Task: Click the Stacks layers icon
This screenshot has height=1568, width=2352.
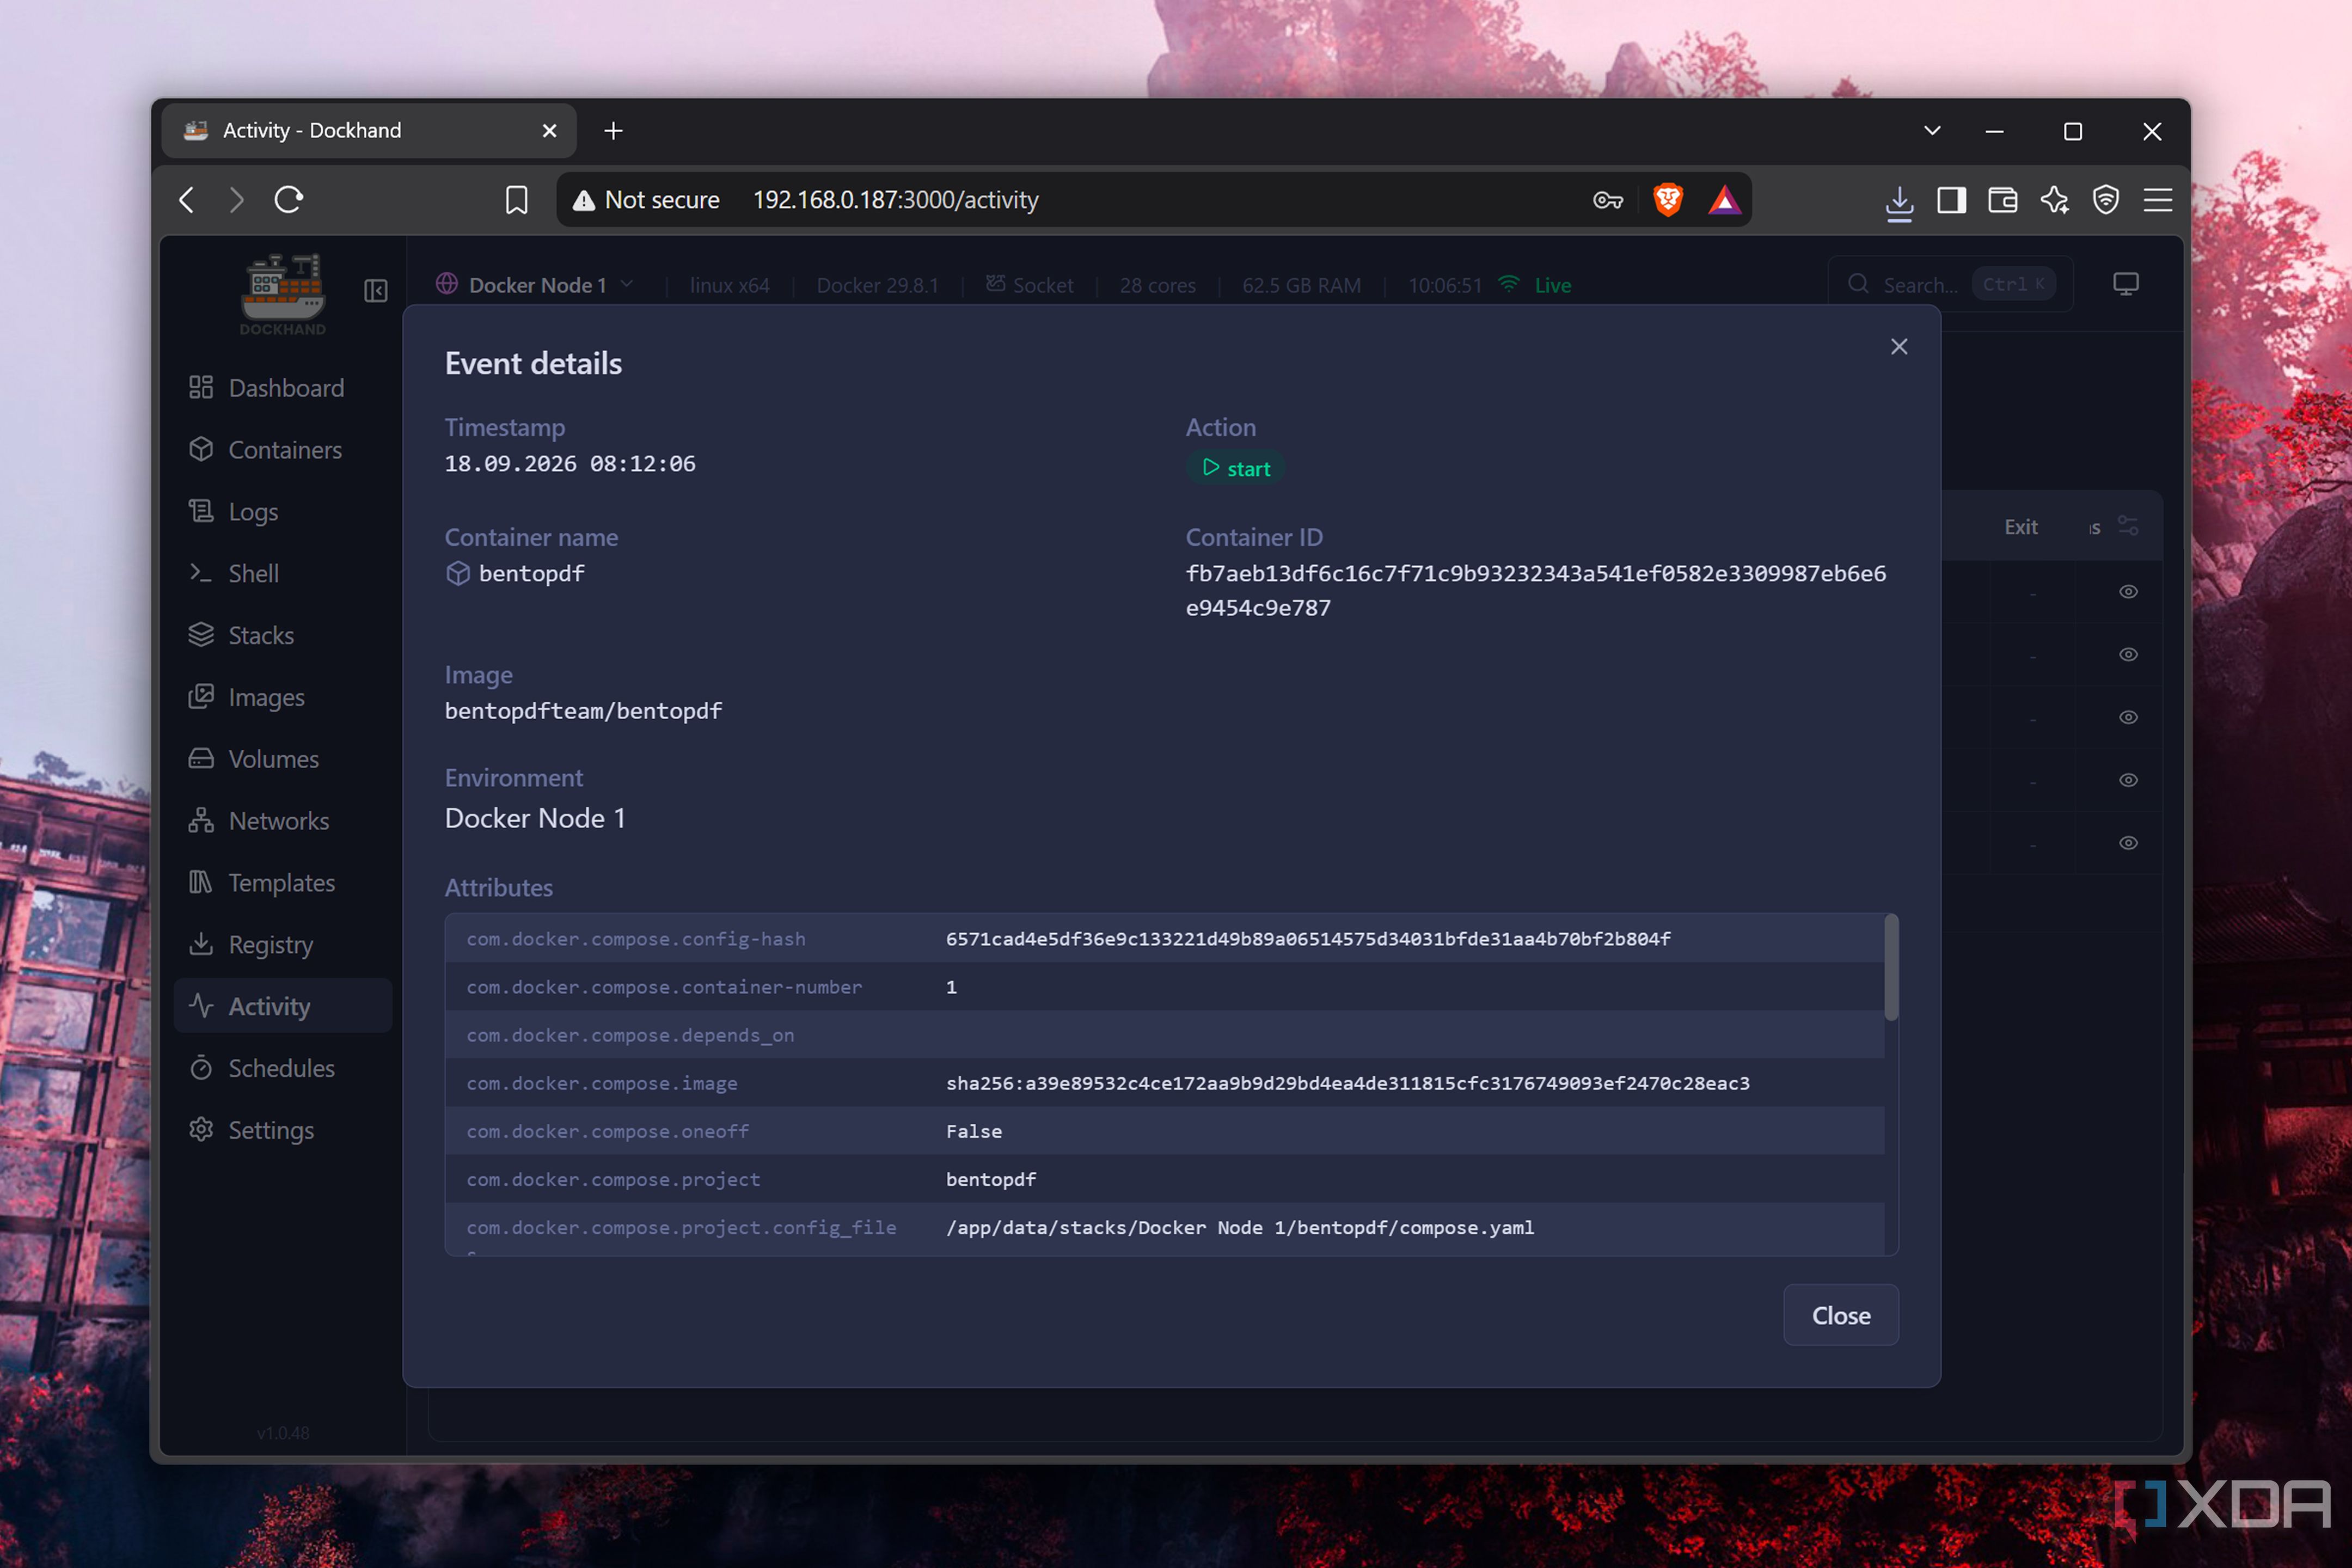Action: click(201, 634)
